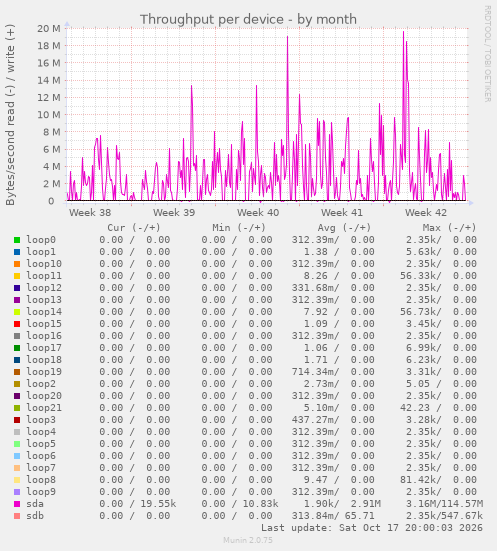Click the 'Week 39' x-axis label
This screenshot has width=497, height=551.
pyautogui.click(x=174, y=213)
